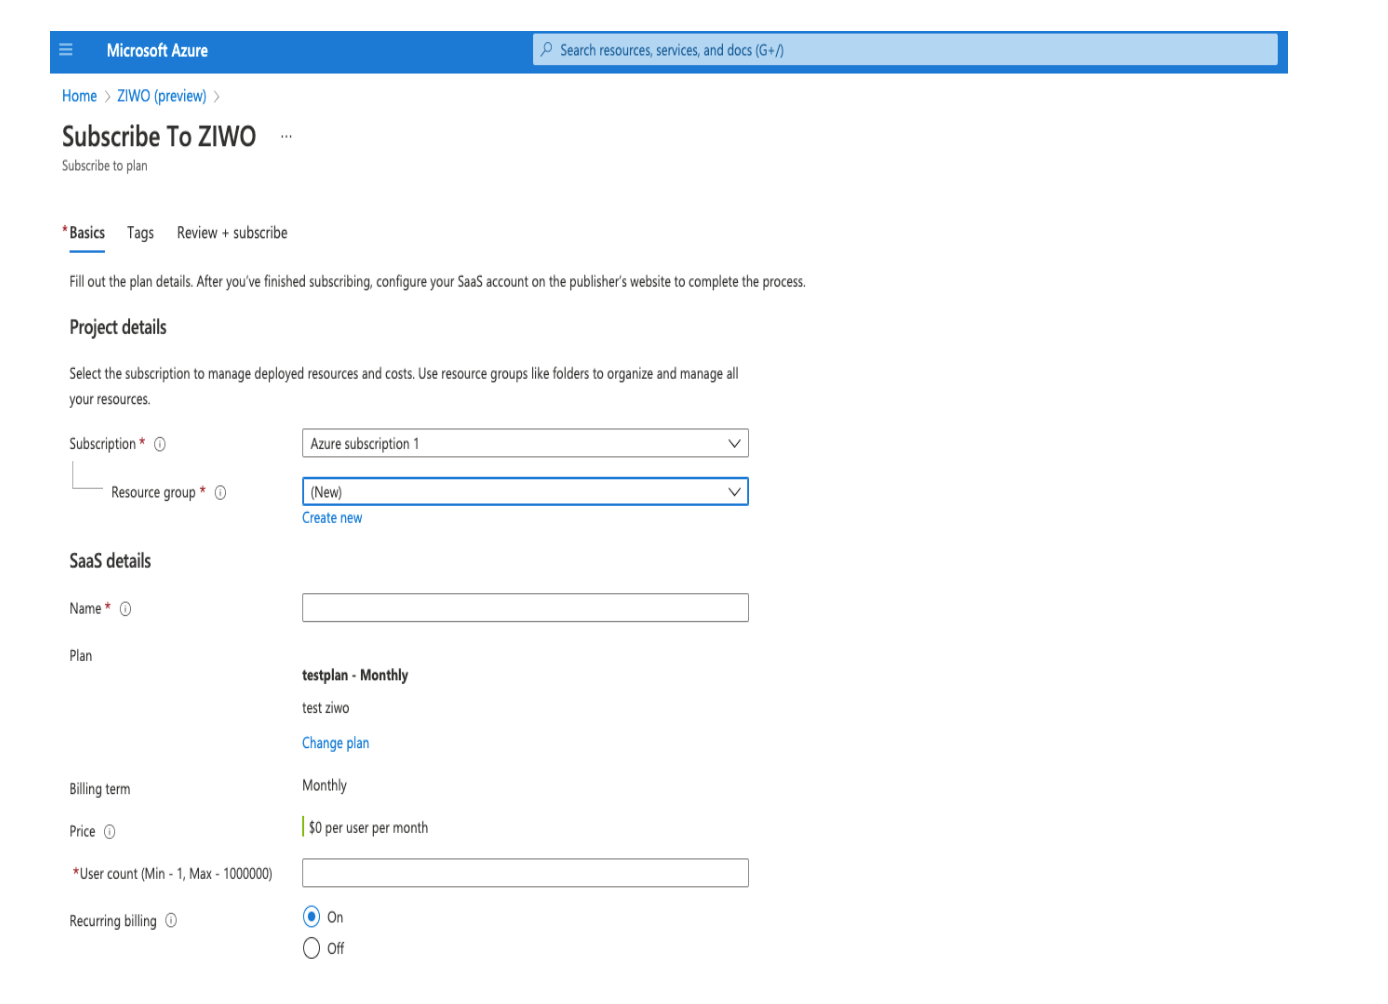Go to ZIWO (preview) breadcrumb

tap(162, 96)
